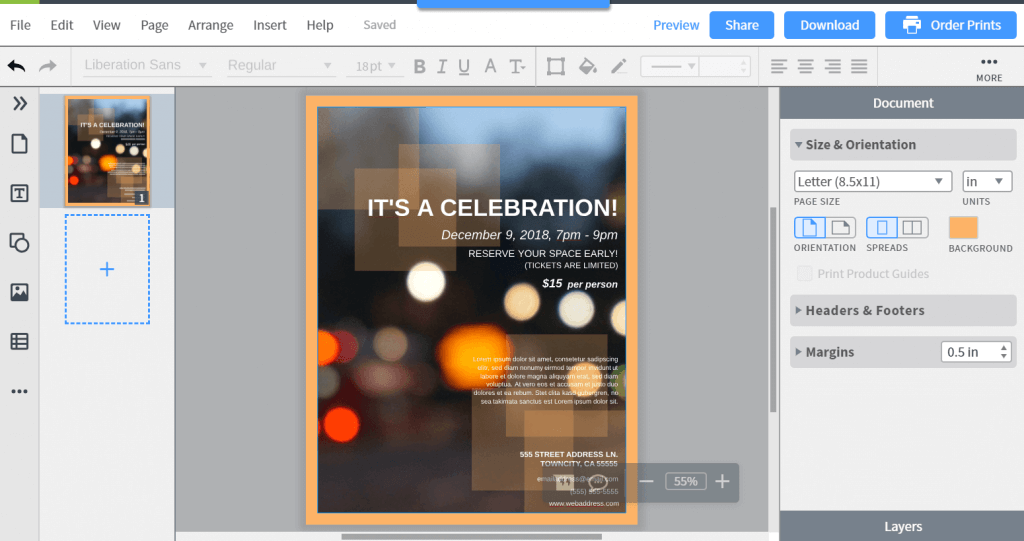The width and height of the screenshot is (1024, 541).
Task: Open the text color tool
Action: tap(490, 66)
